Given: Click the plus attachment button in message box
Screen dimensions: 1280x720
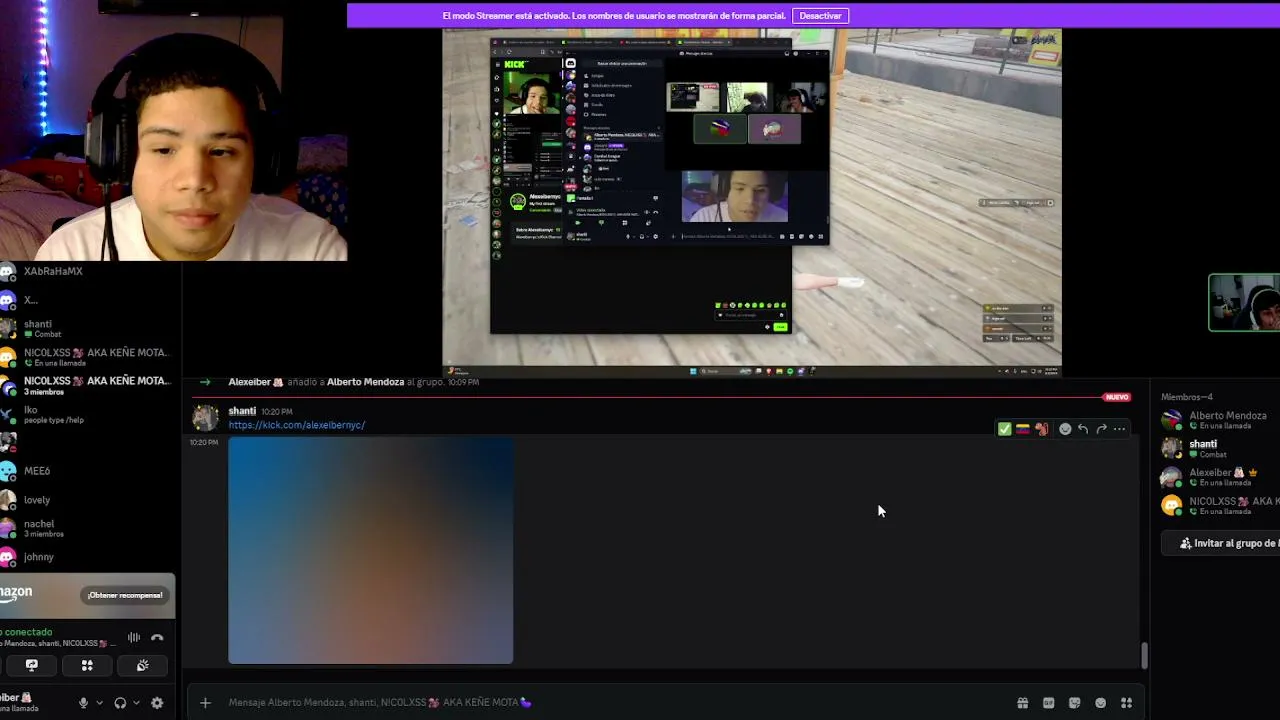Looking at the screenshot, I should (x=205, y=703).
